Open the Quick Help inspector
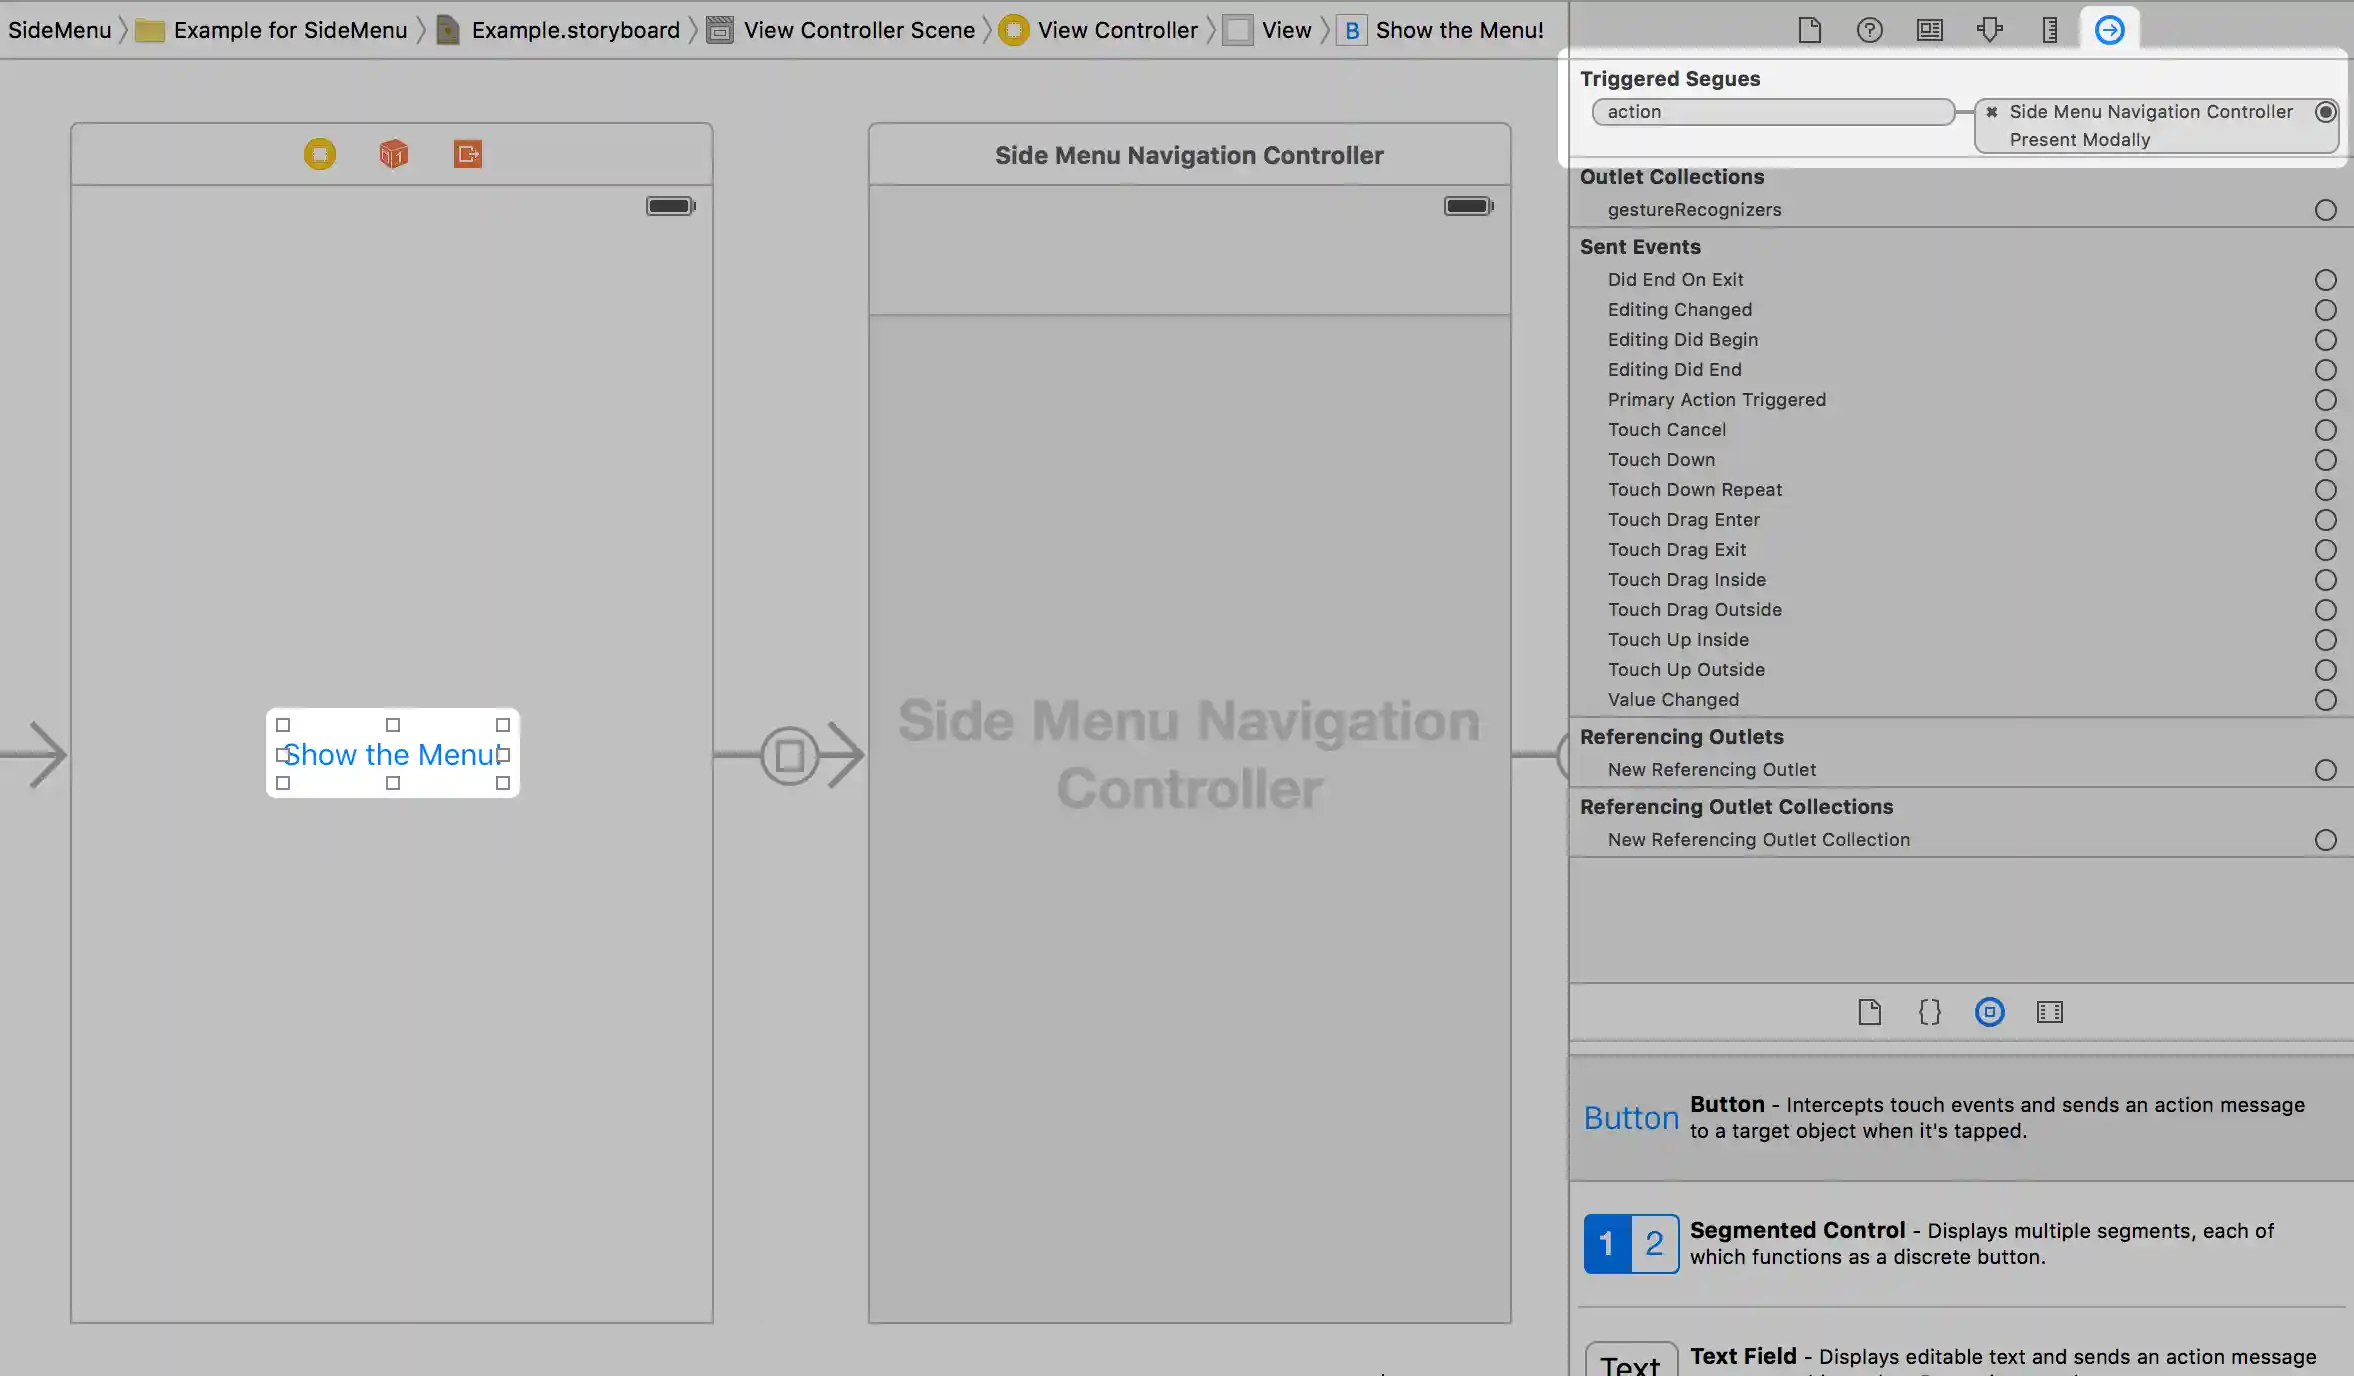 (x=1869, y=30)
